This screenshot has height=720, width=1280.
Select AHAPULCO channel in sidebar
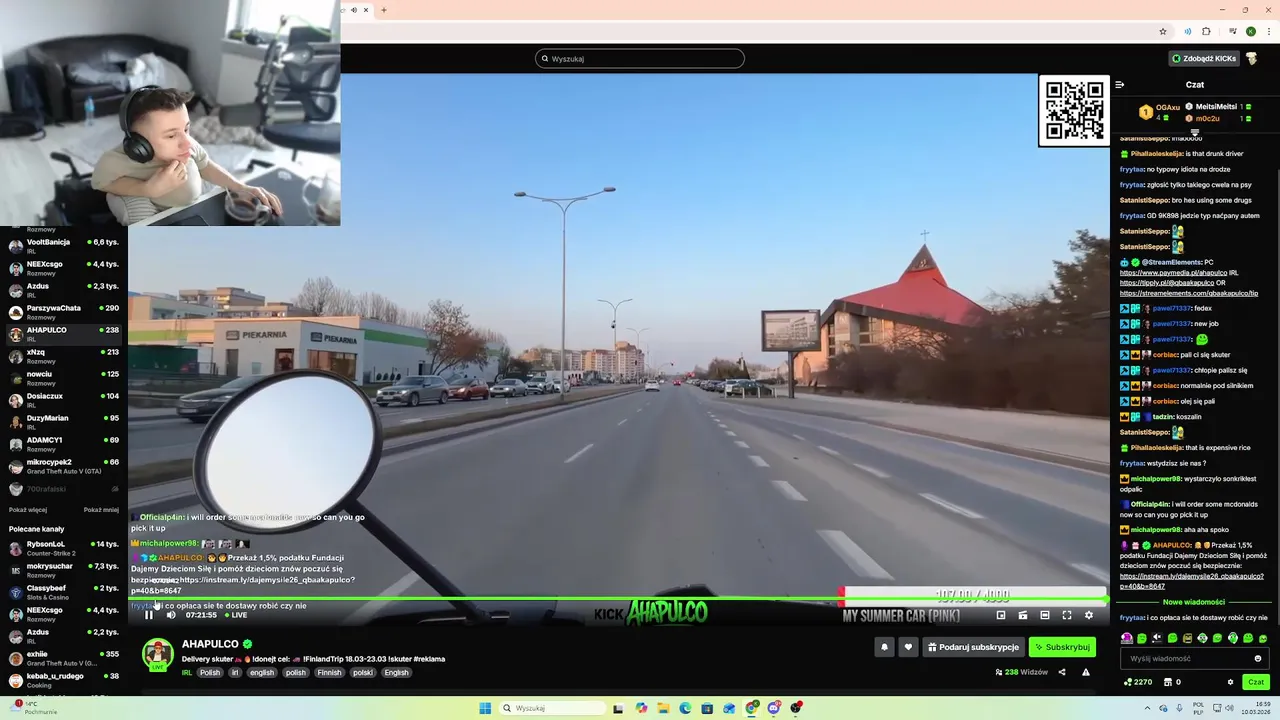64,334
